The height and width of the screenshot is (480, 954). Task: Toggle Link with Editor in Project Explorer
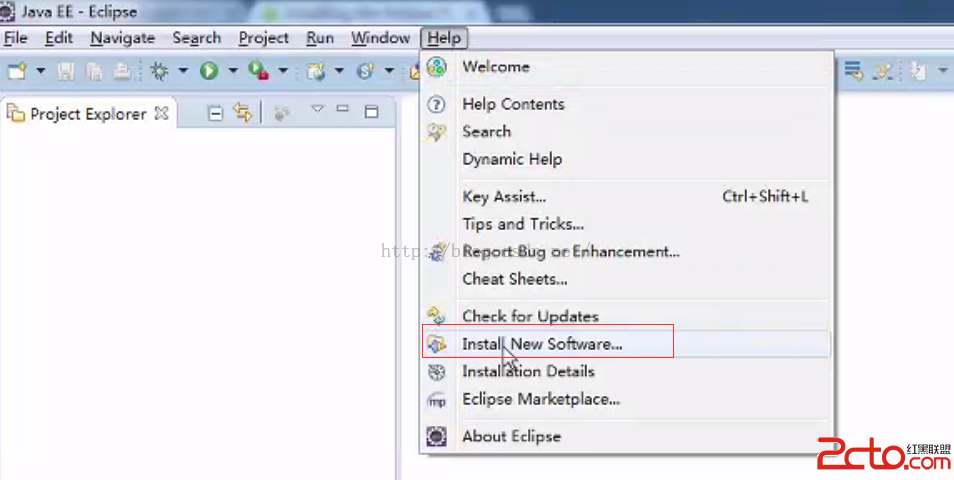243,113
